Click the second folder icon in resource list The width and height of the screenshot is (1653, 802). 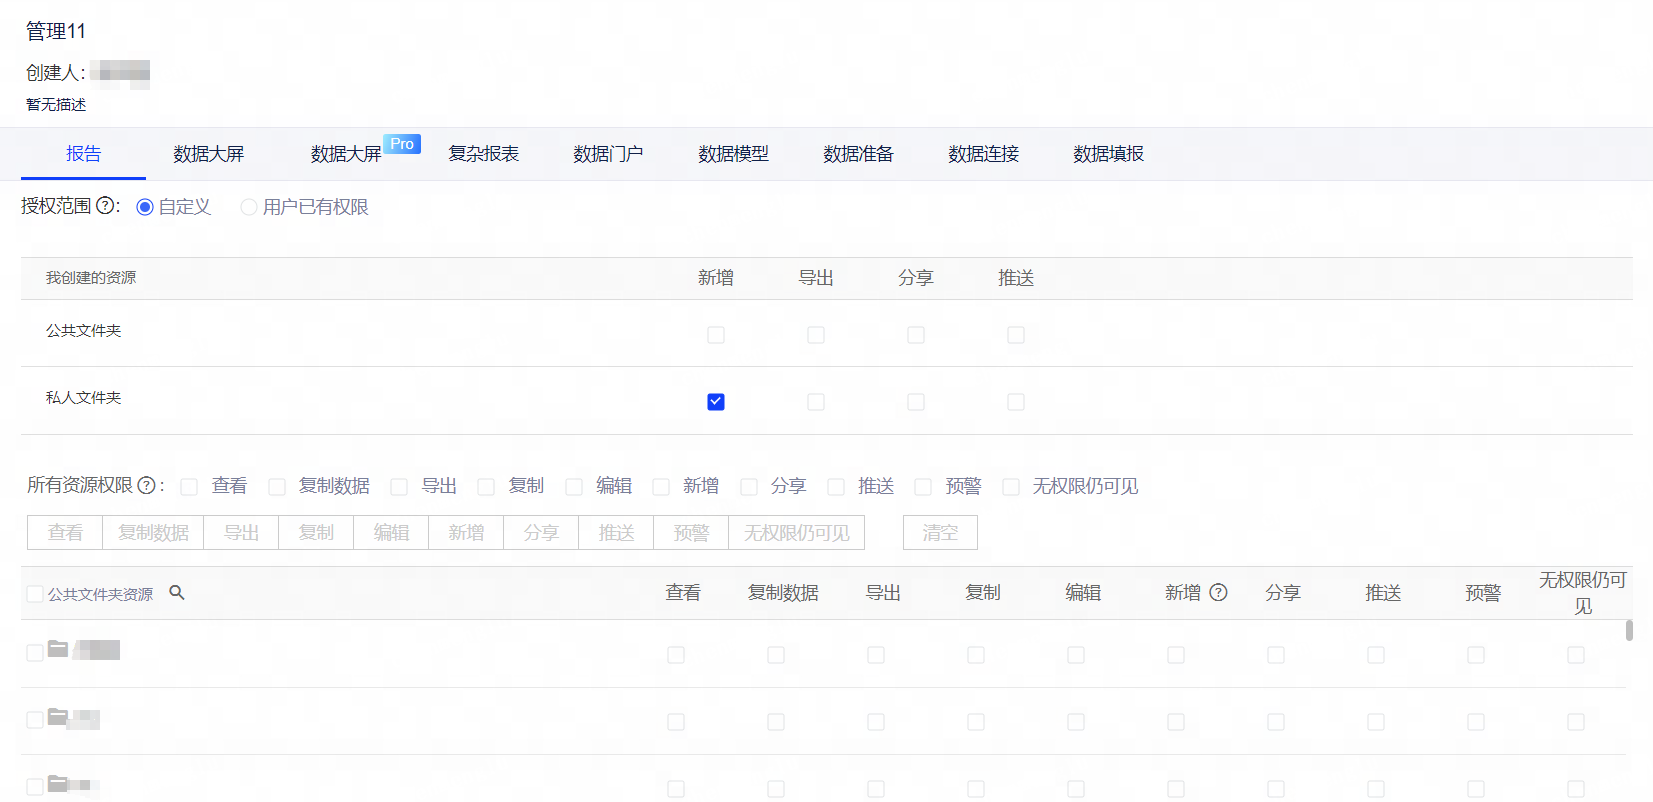point(58,717)
